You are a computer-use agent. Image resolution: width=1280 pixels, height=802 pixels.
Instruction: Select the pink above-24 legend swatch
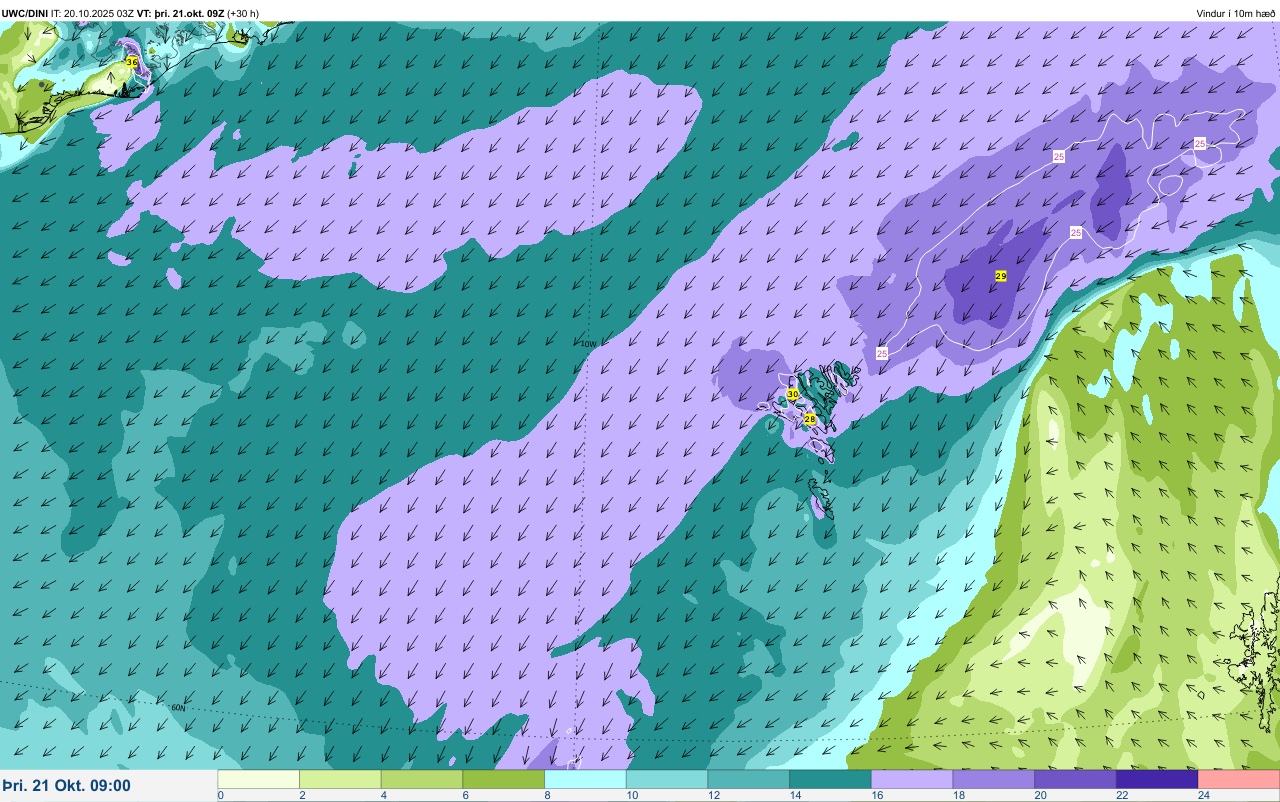click(1239, 779)
